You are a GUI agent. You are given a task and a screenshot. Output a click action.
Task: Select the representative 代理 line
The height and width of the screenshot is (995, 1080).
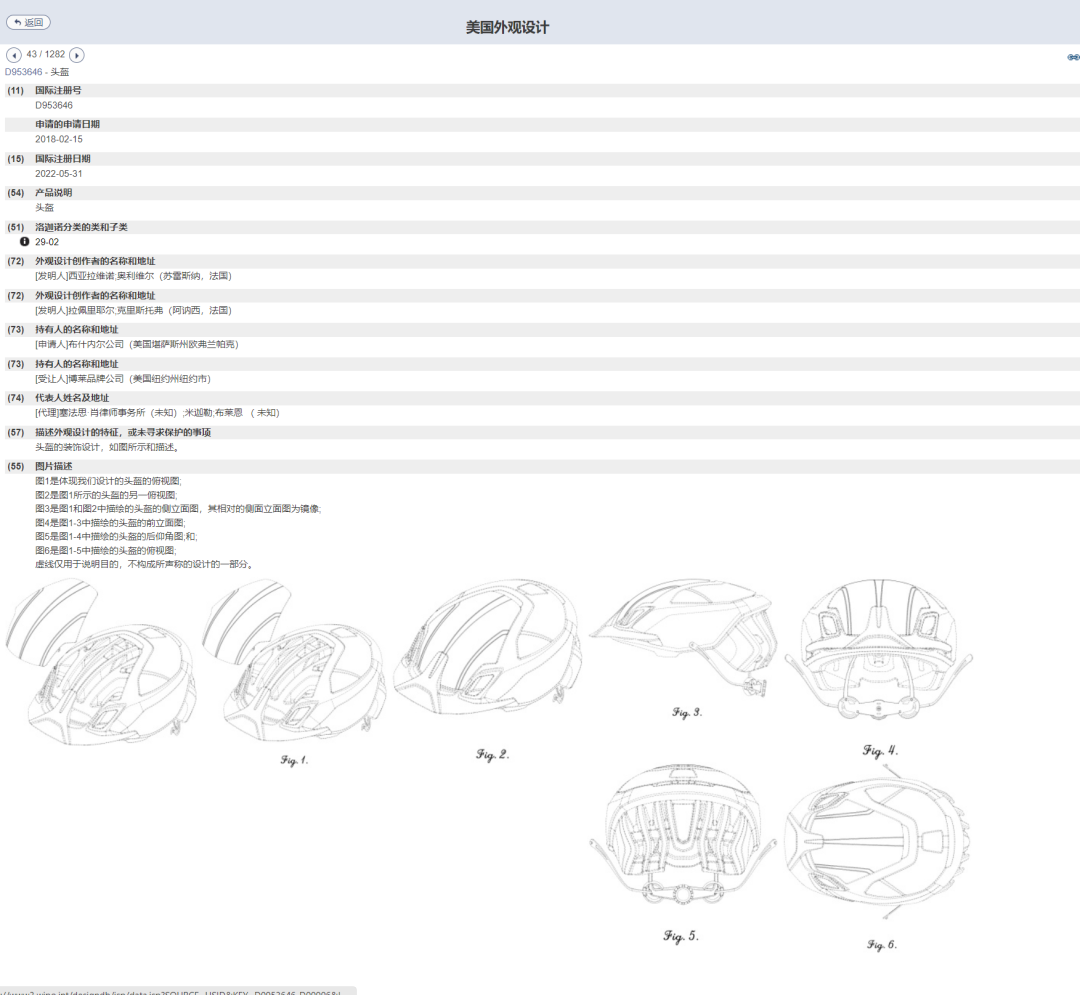(158, 413)
